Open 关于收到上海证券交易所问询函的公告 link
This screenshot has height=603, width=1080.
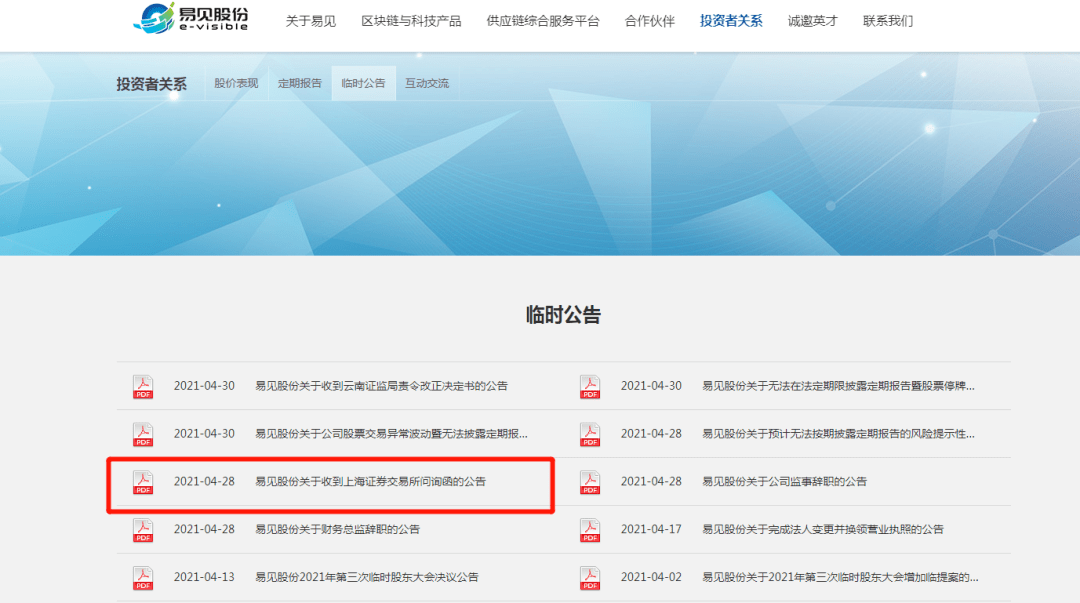(371, 481)
